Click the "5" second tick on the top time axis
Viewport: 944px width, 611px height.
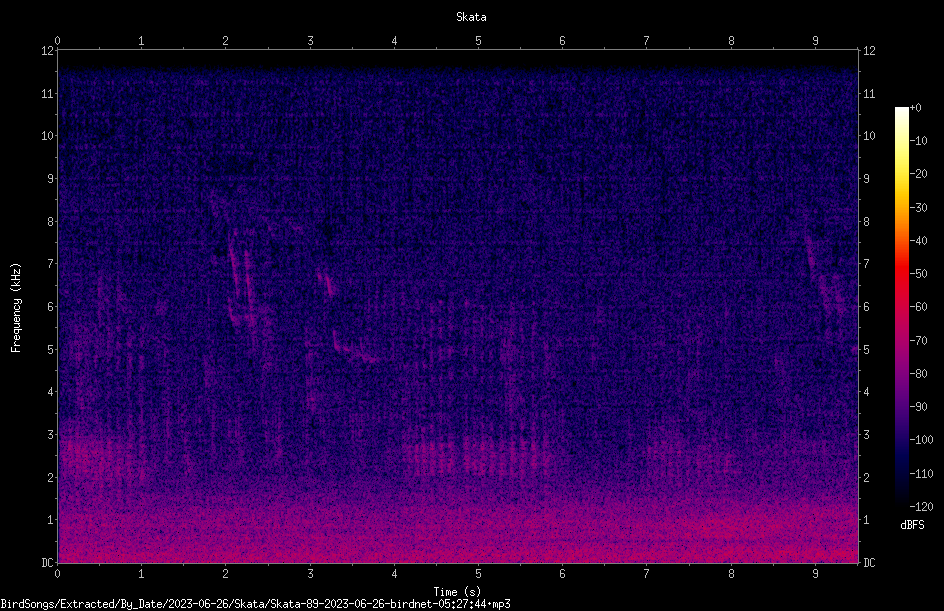(479, 41)
